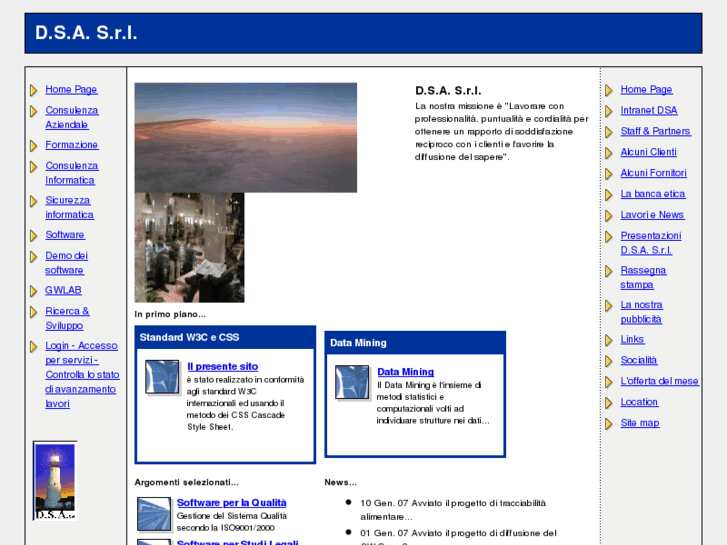Open Presentazioni D.S.A. S.r.l. link
Screen dimensions: 727x545
[651, 243]
